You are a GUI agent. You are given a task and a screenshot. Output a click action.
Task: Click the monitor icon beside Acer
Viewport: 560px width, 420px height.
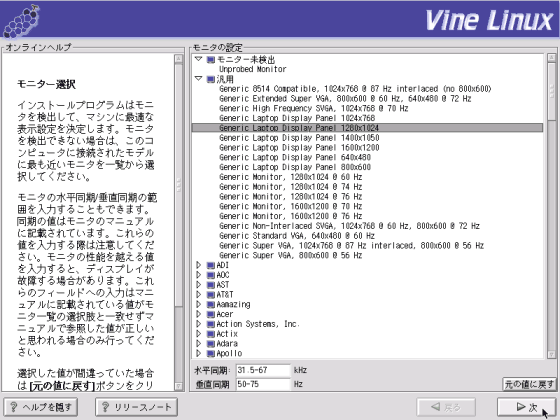point(211,315)
